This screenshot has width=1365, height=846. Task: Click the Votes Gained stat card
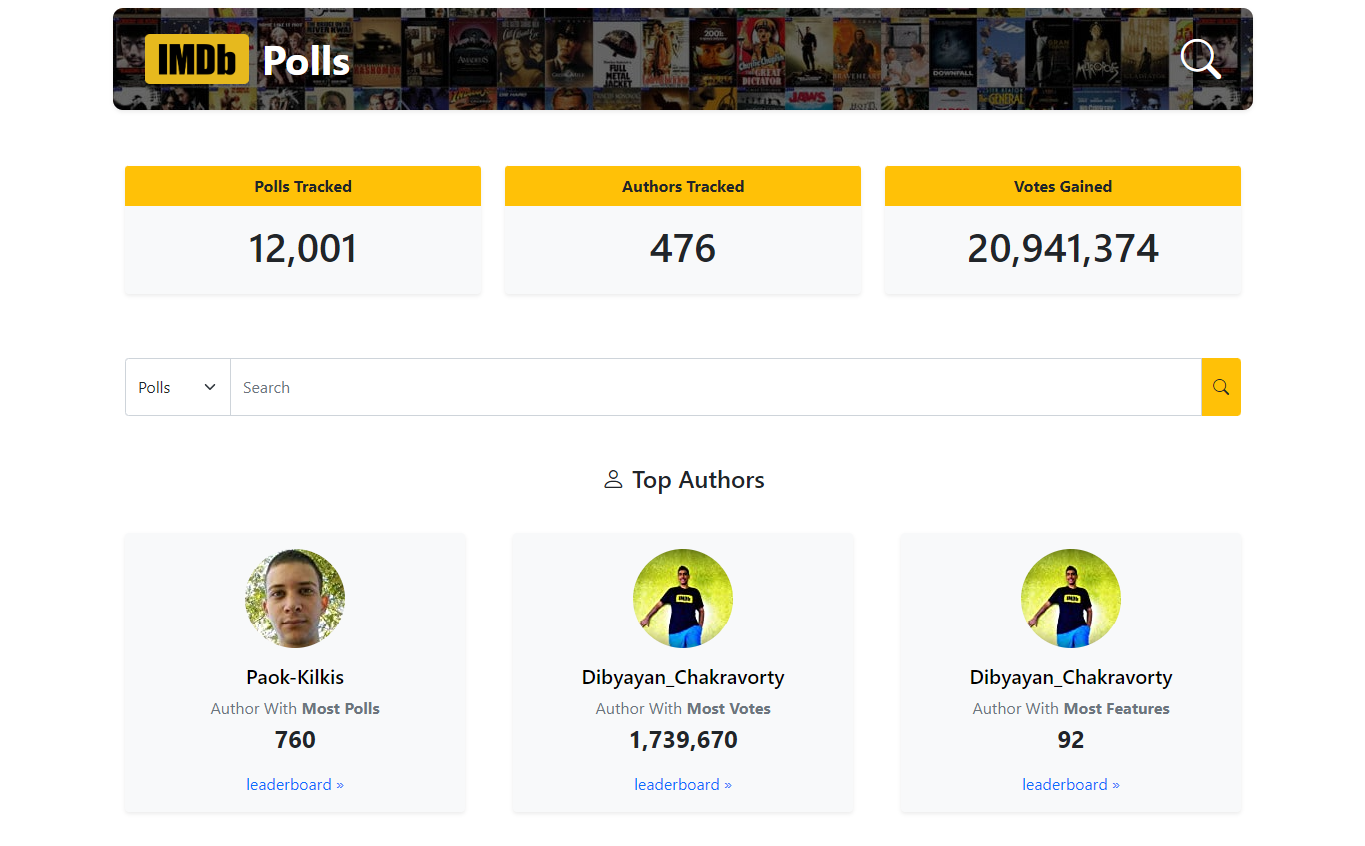[1063, 230]
